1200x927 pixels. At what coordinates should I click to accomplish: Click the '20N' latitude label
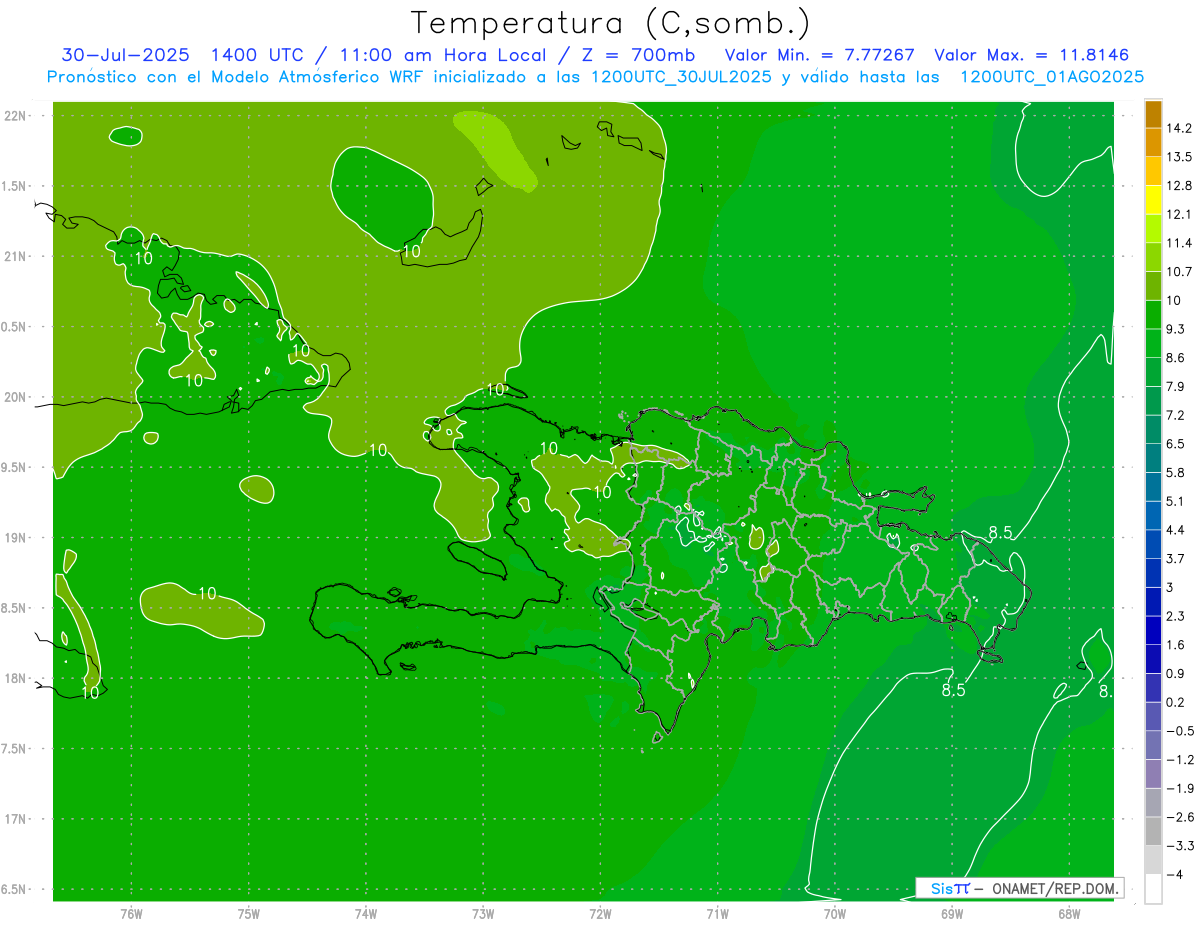(16, 397)
